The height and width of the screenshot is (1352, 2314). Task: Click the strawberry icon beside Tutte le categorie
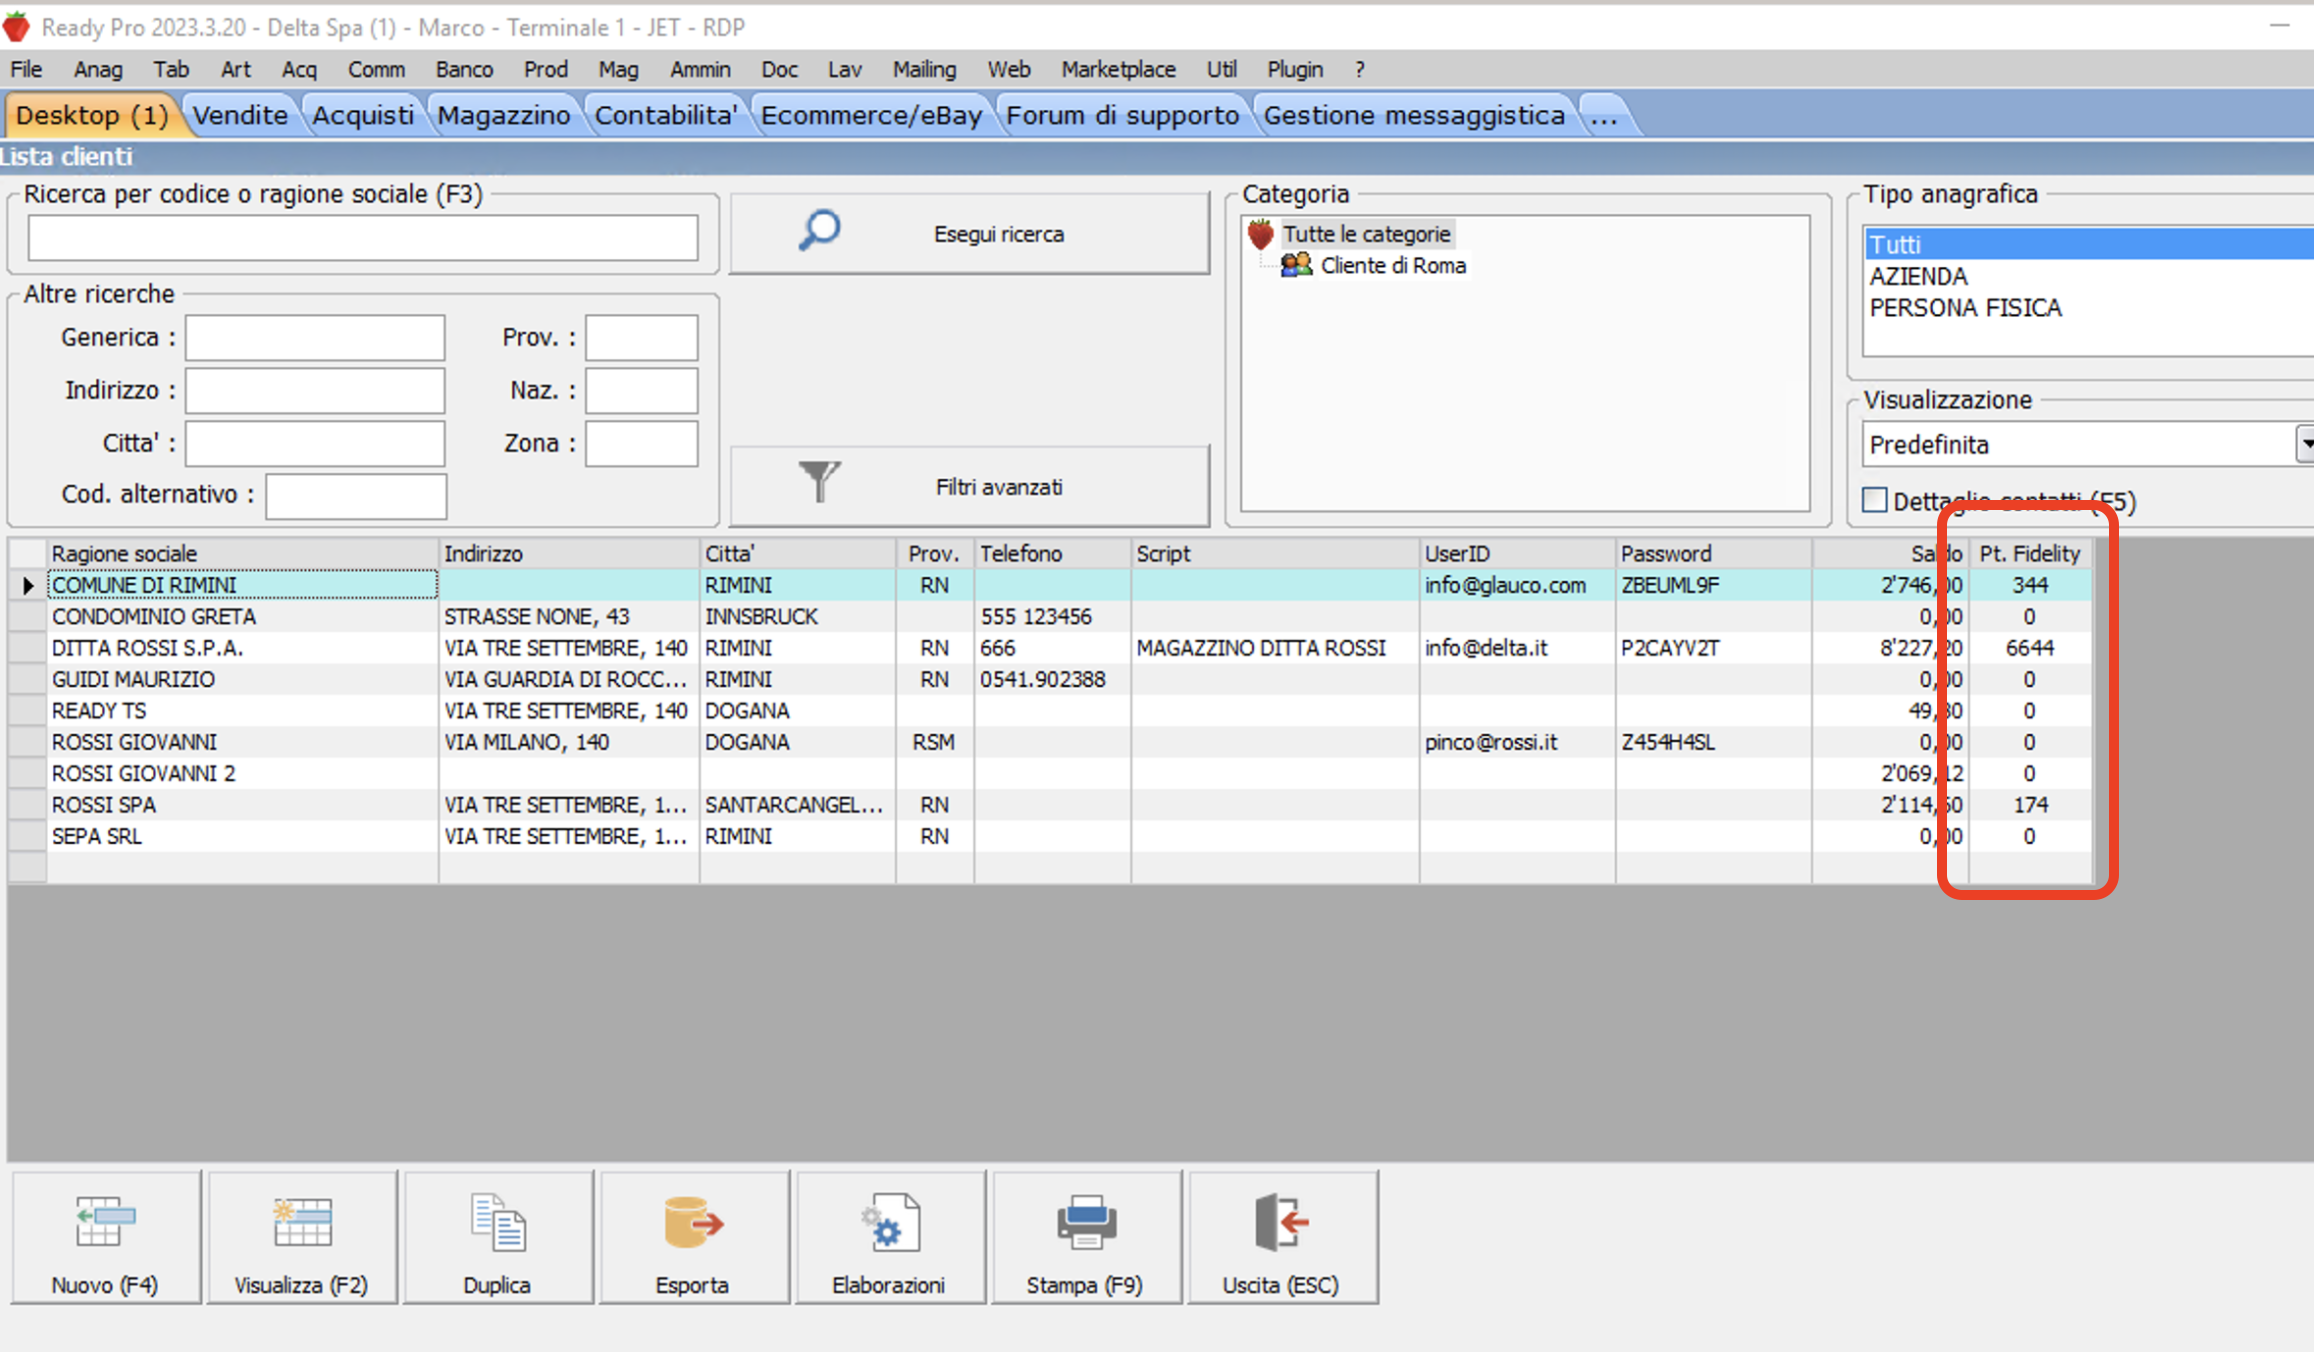[x=1260, y=234]
